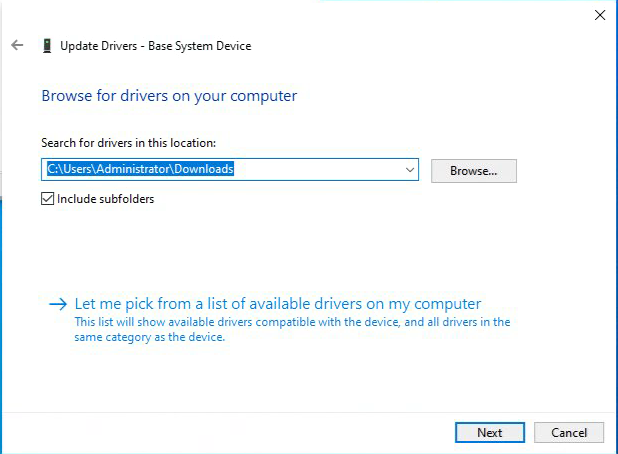Click the description text under Let me pick
618x454 pixels.
click(x=292, y=329)
